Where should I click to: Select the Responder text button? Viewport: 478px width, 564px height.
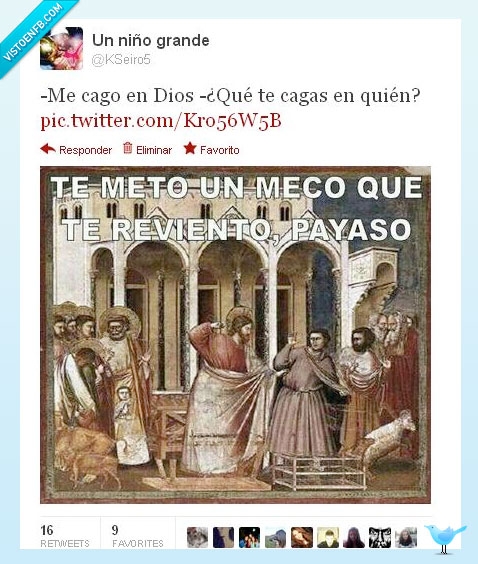[x=85, y=150]
